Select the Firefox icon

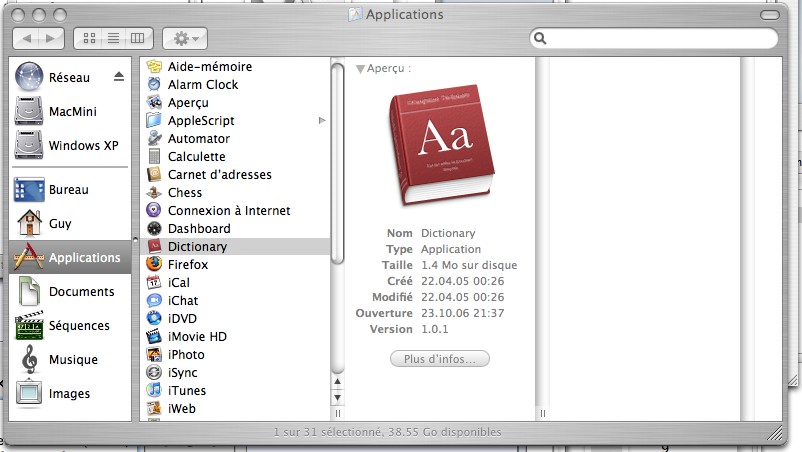(154, 264)
